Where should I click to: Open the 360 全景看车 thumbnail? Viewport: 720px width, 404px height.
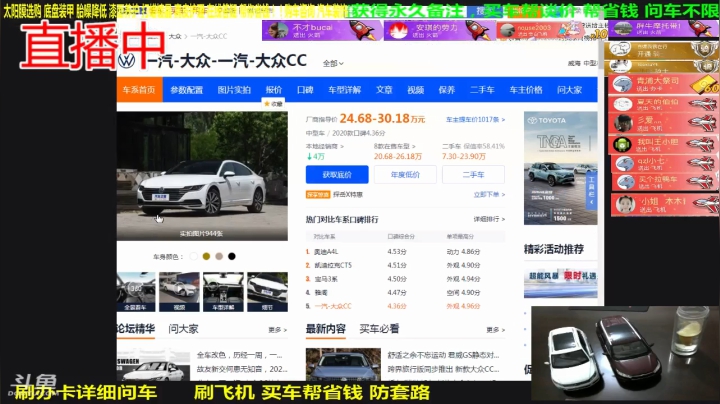click(136, 292)
